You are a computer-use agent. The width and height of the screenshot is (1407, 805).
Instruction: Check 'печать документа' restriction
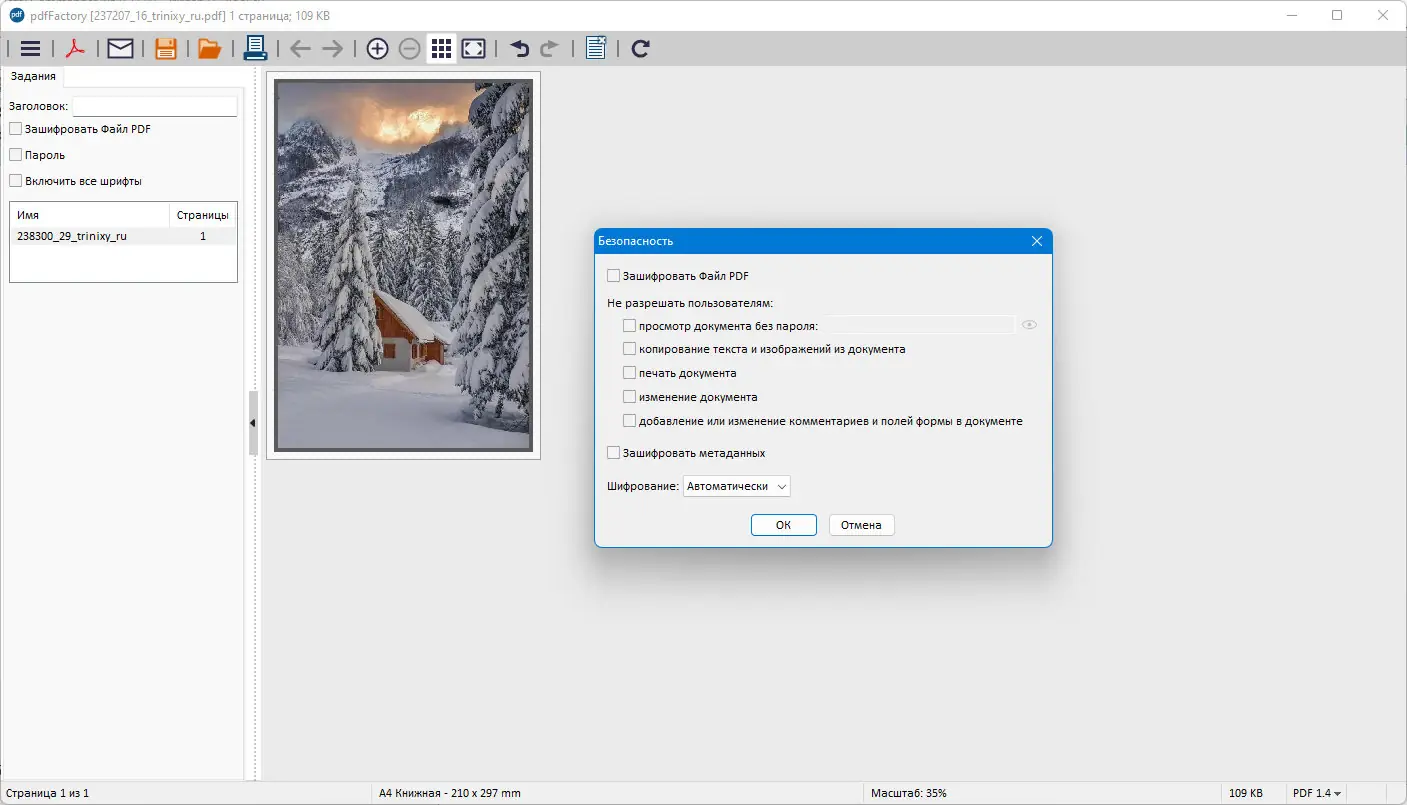pyautogui.click(x=630, y=373)
